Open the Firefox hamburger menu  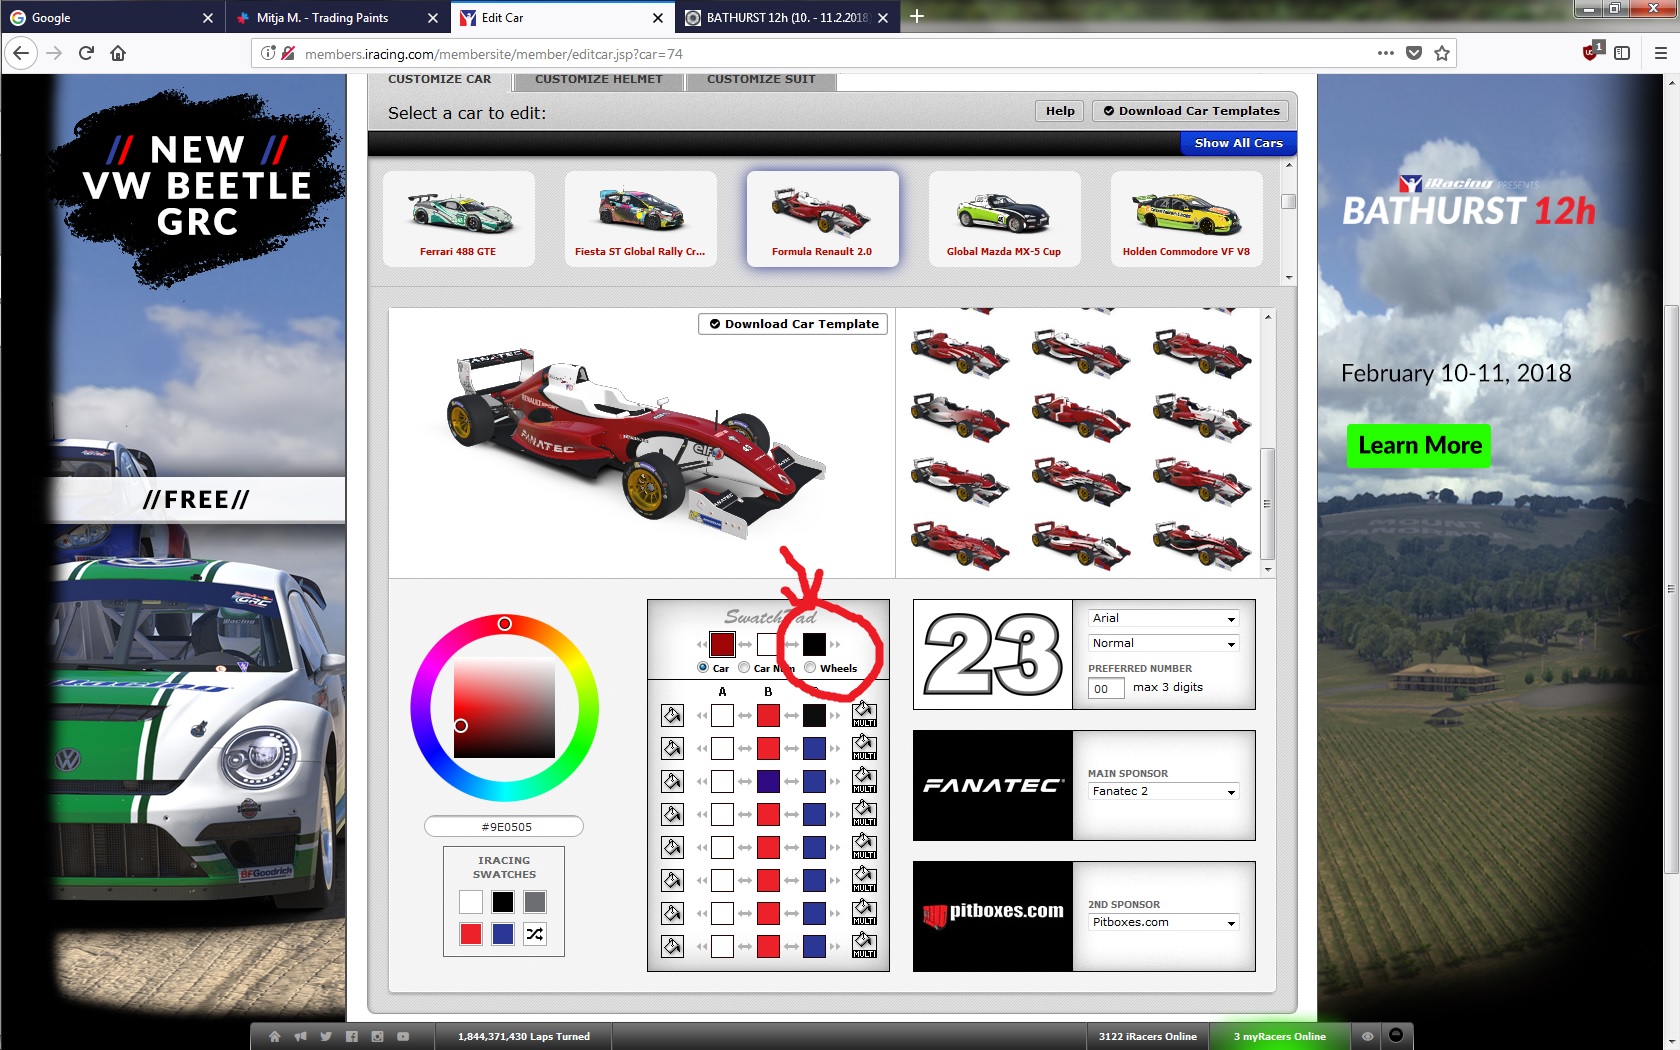pyautogui.click(x=1660, y=53)
